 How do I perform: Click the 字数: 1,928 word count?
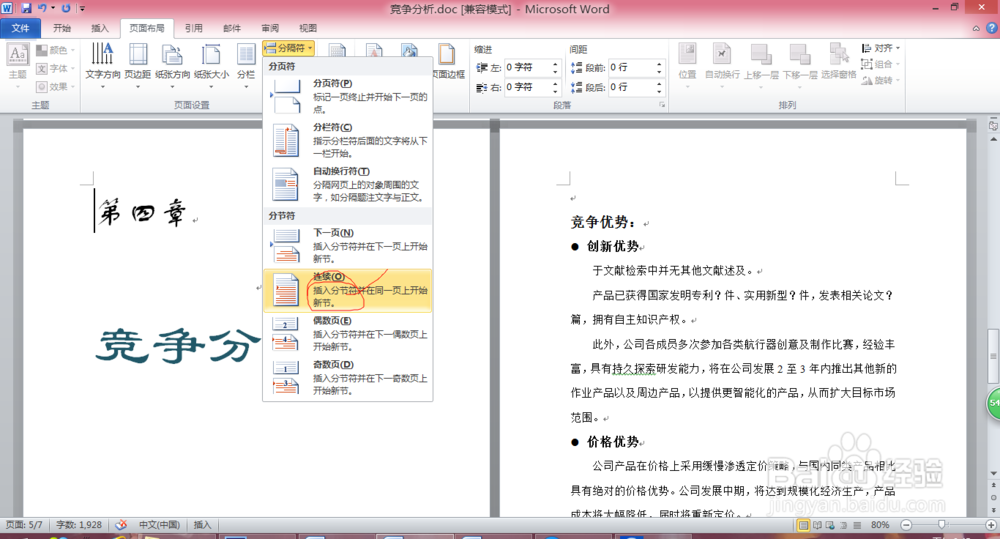tap(79, 525)
